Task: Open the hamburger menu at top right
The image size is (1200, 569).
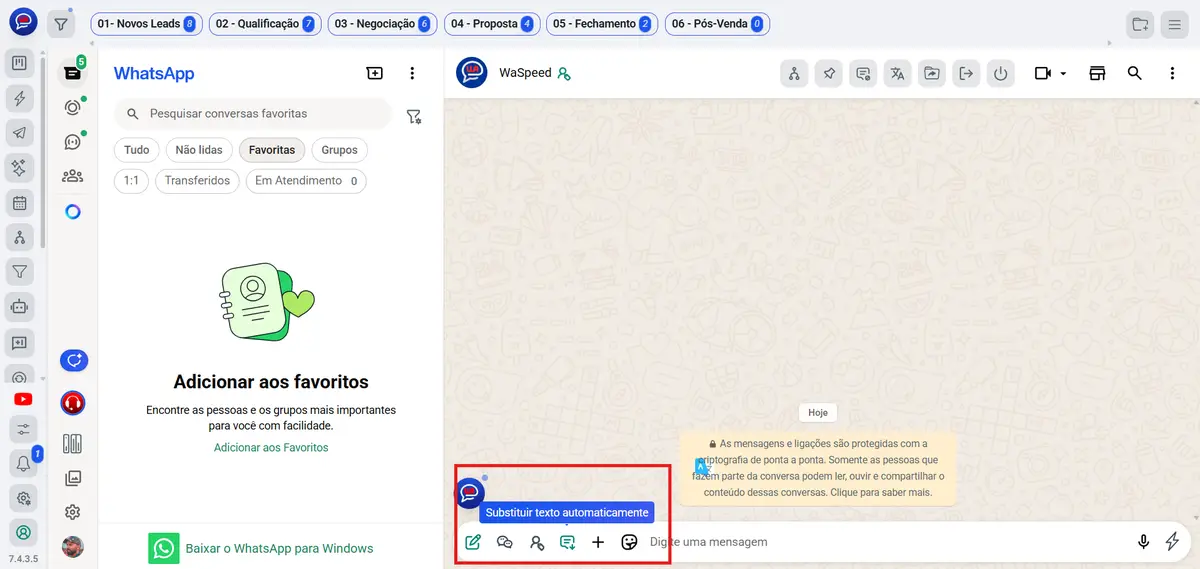Action: coord(1175,24)
